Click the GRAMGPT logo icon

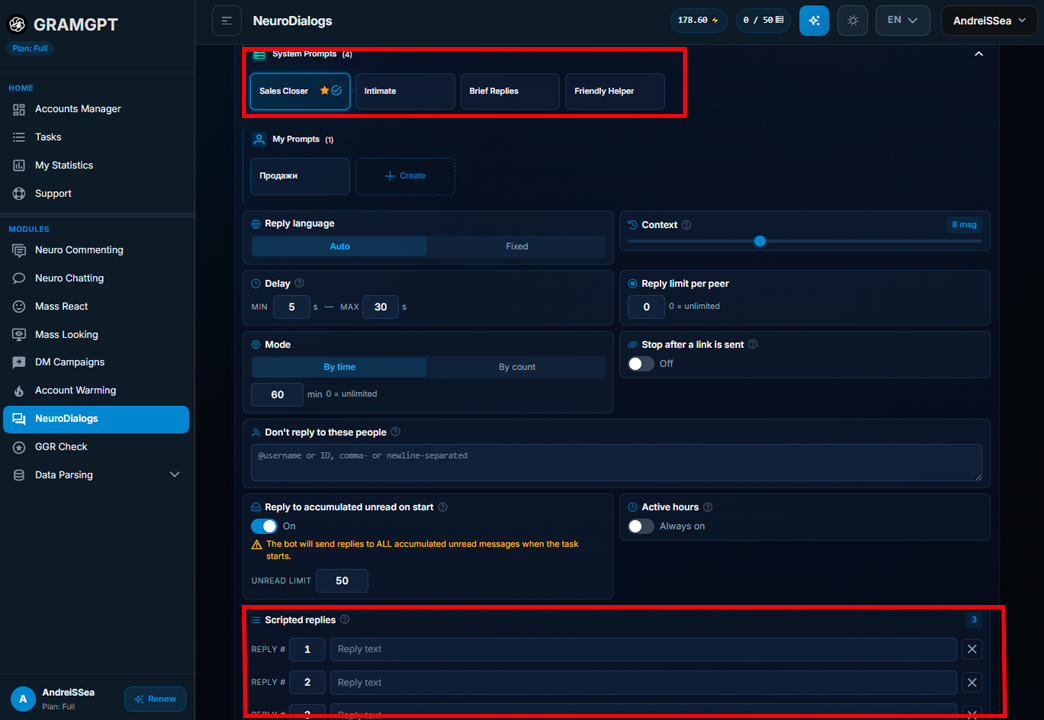click(17, 25)
